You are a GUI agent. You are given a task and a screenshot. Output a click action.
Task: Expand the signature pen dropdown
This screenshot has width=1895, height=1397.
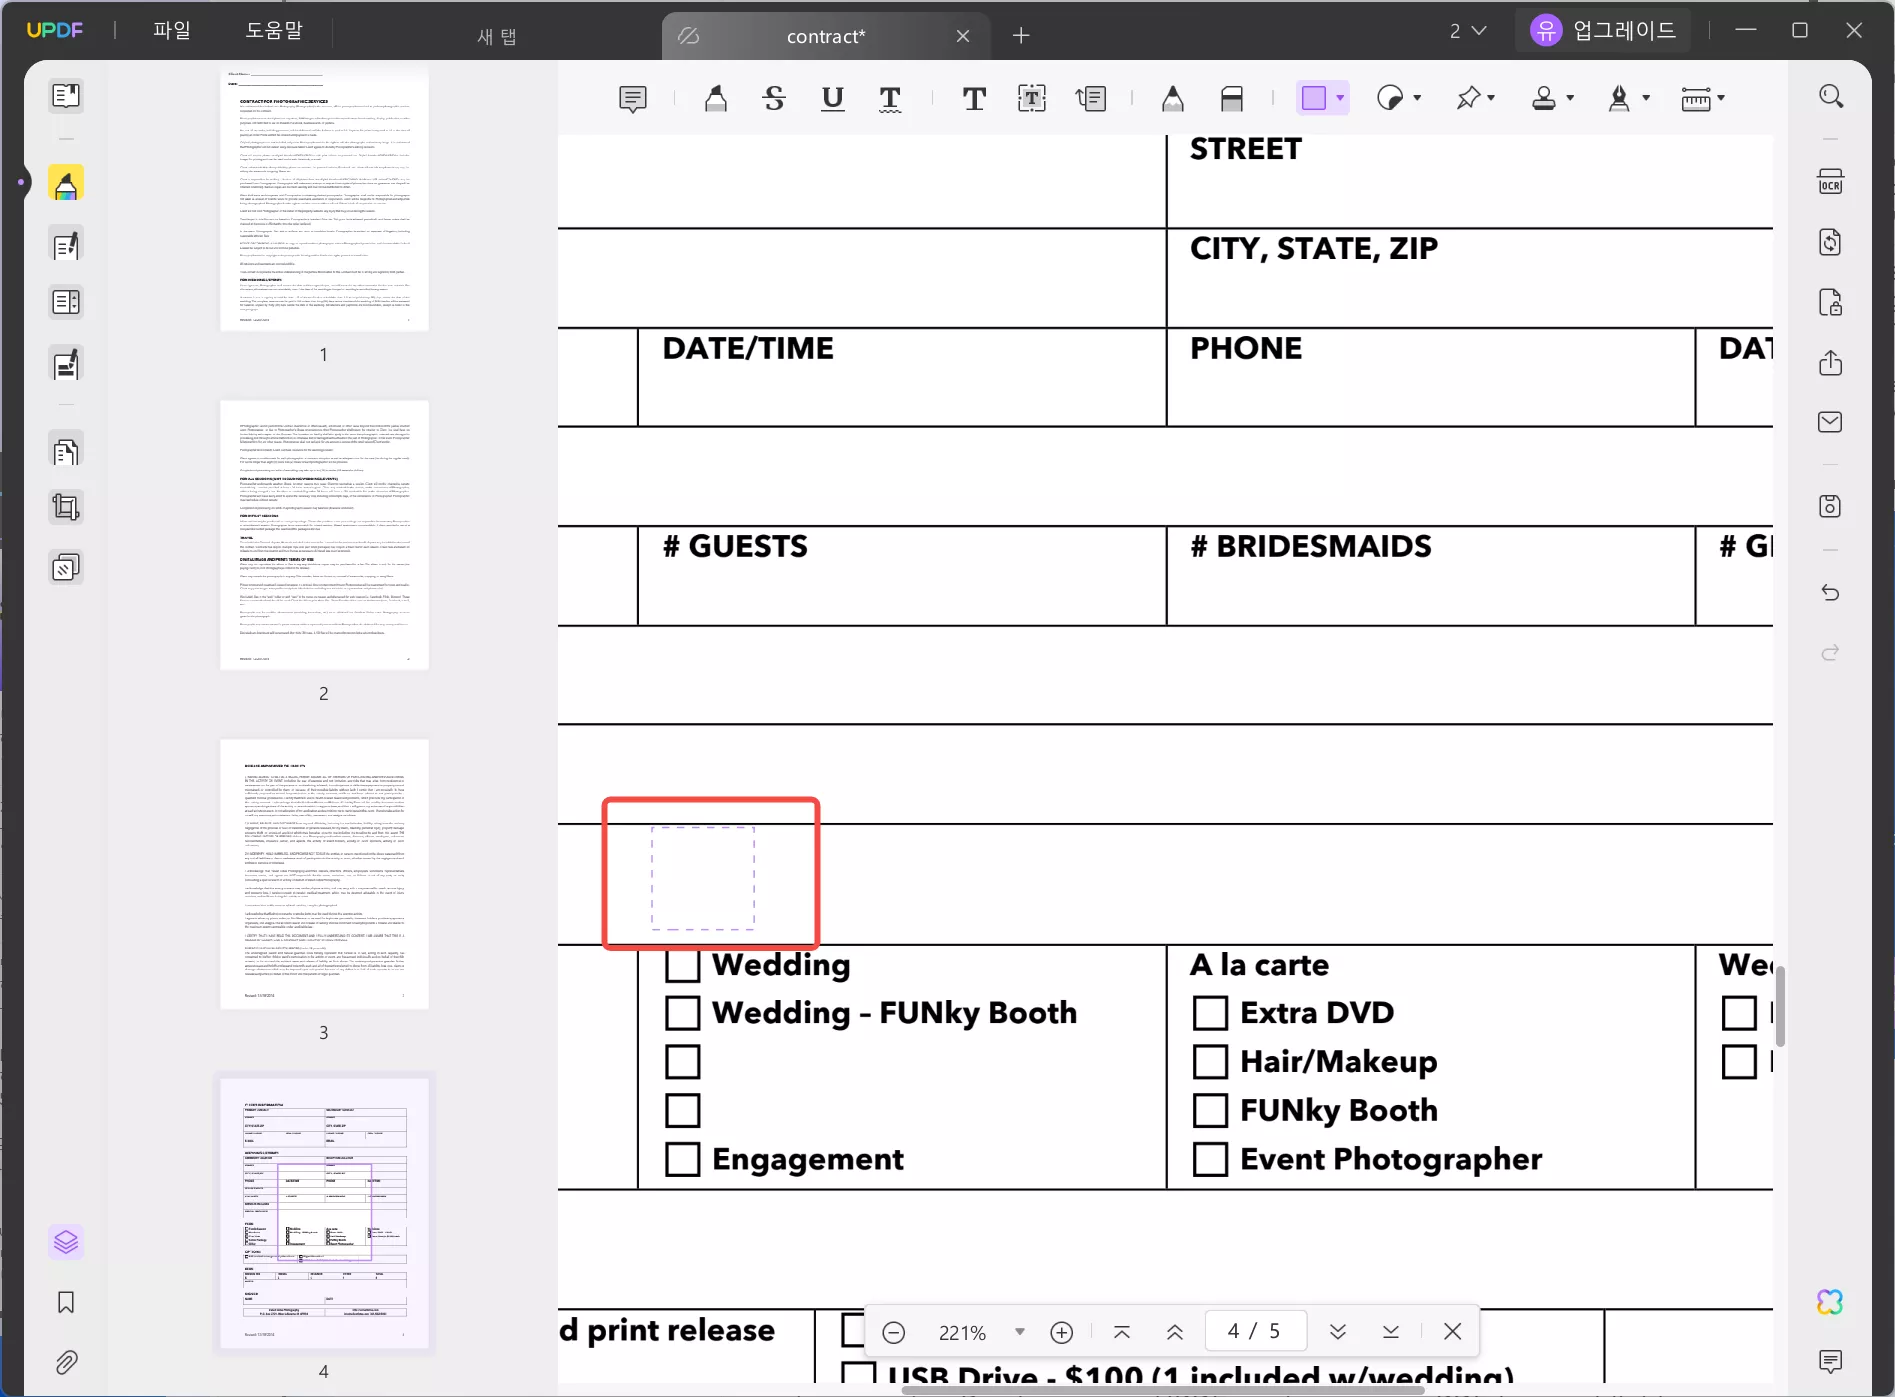click(1646, 98)
